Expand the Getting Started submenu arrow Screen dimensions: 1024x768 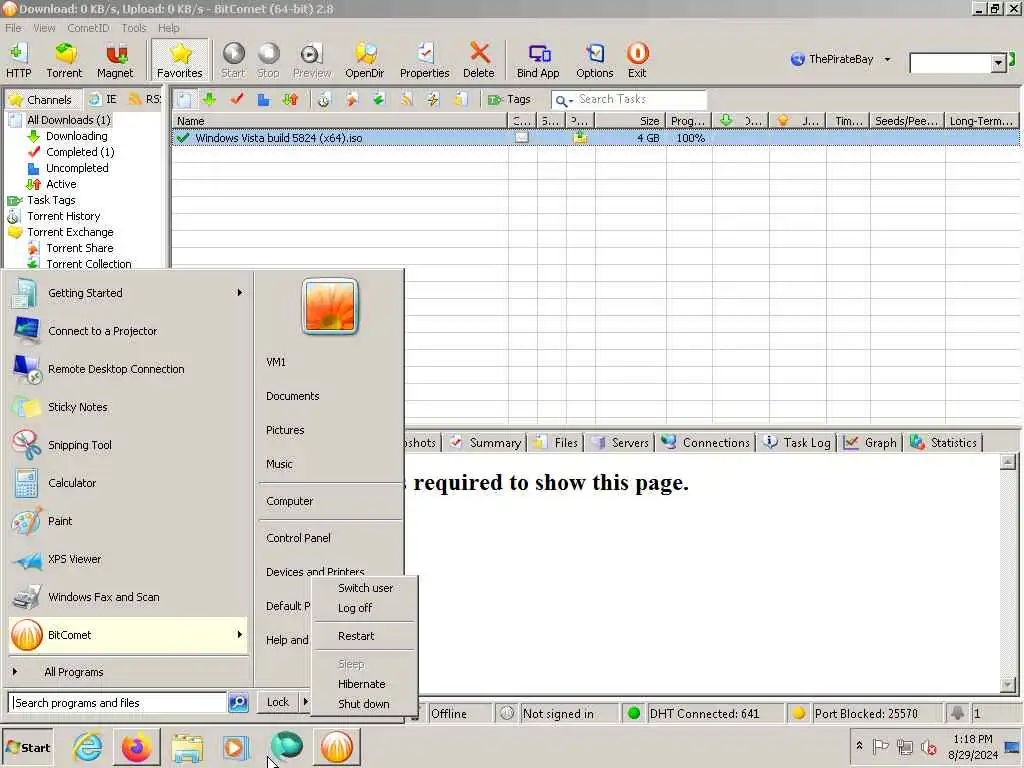pos(240,293)
